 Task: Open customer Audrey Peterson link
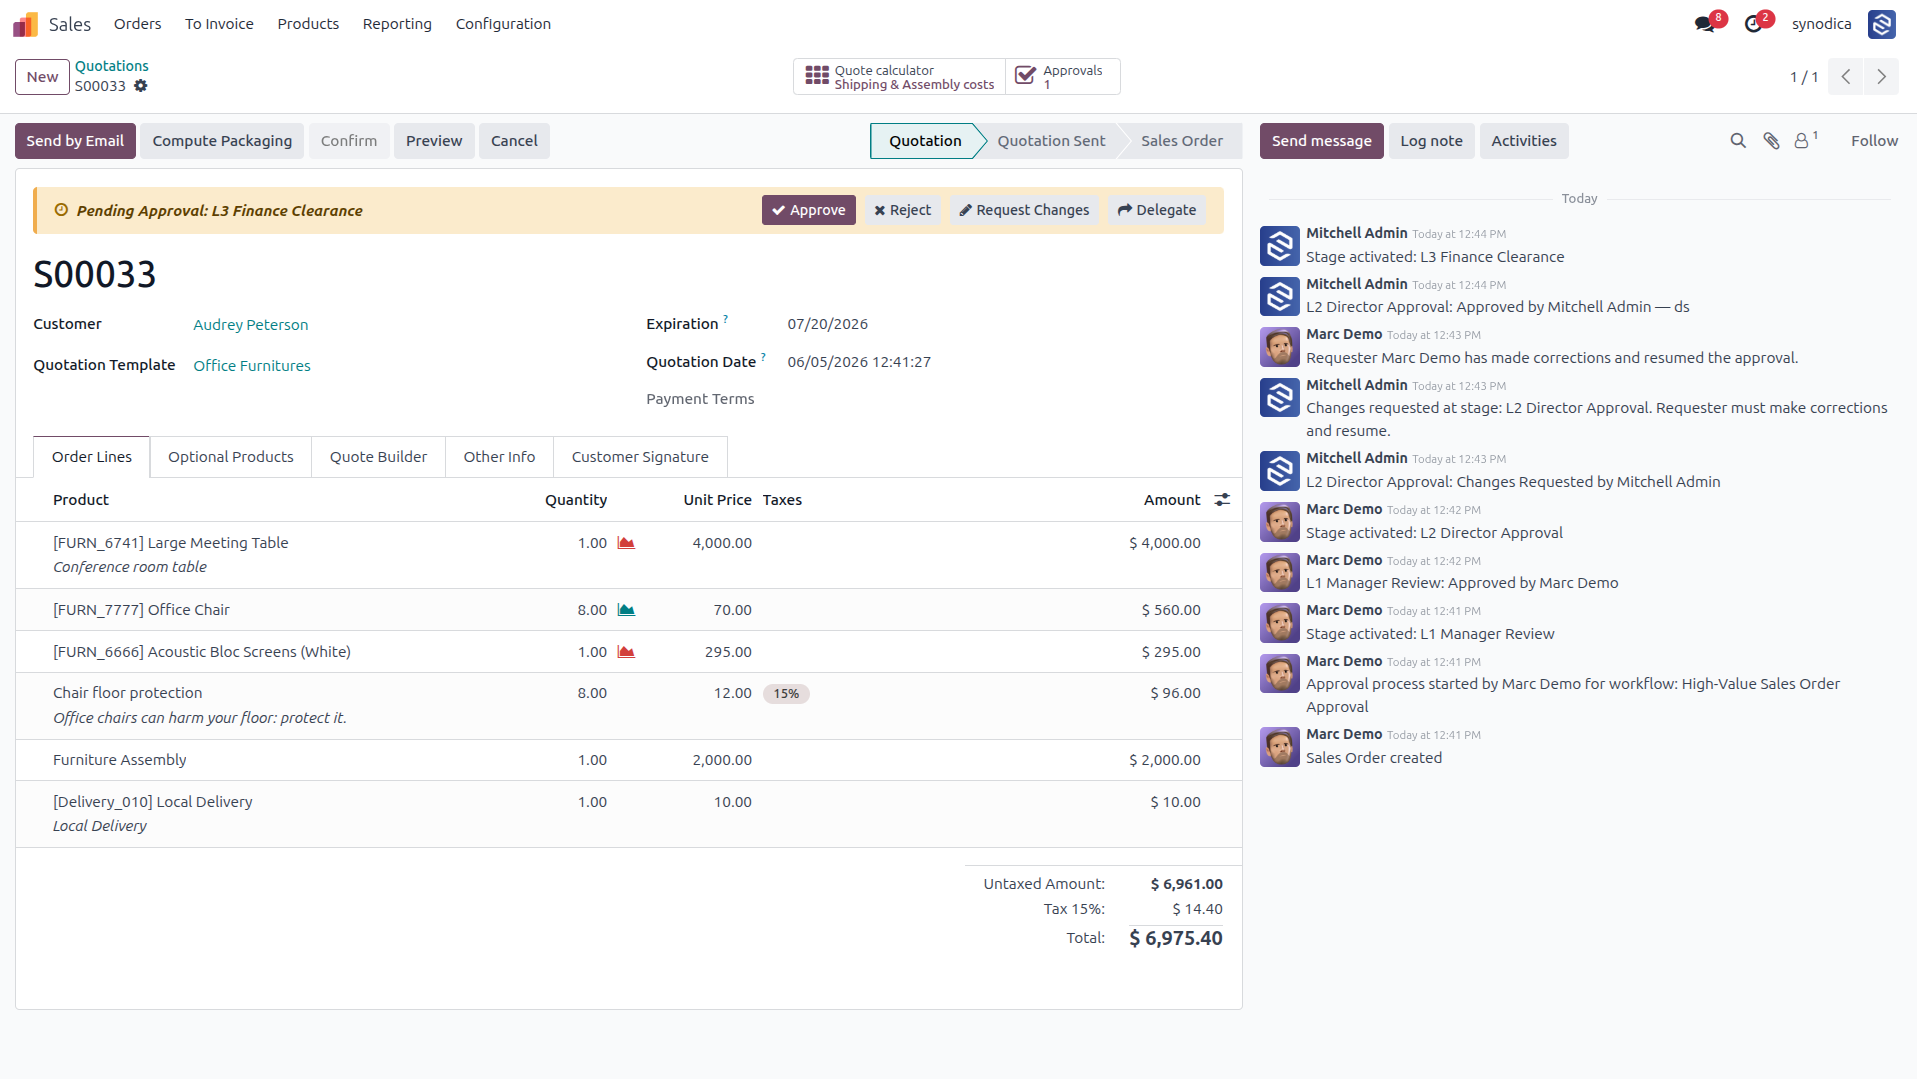251,325
